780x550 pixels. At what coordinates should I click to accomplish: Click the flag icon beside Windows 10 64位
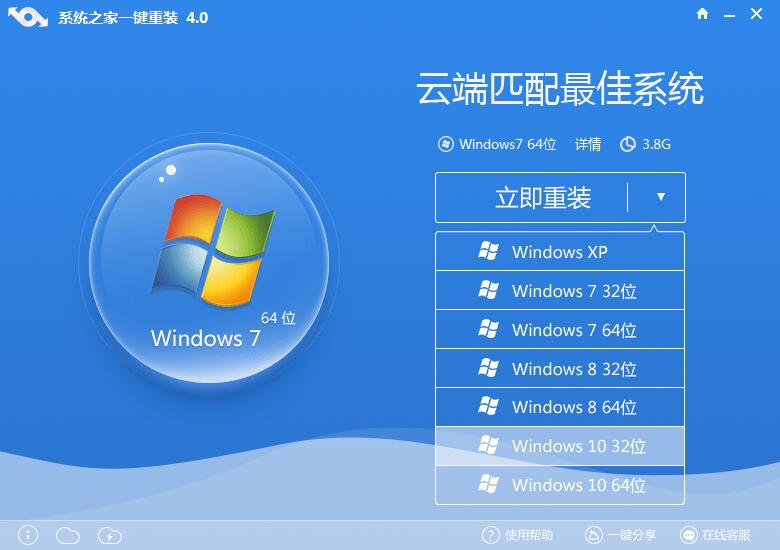488,484
